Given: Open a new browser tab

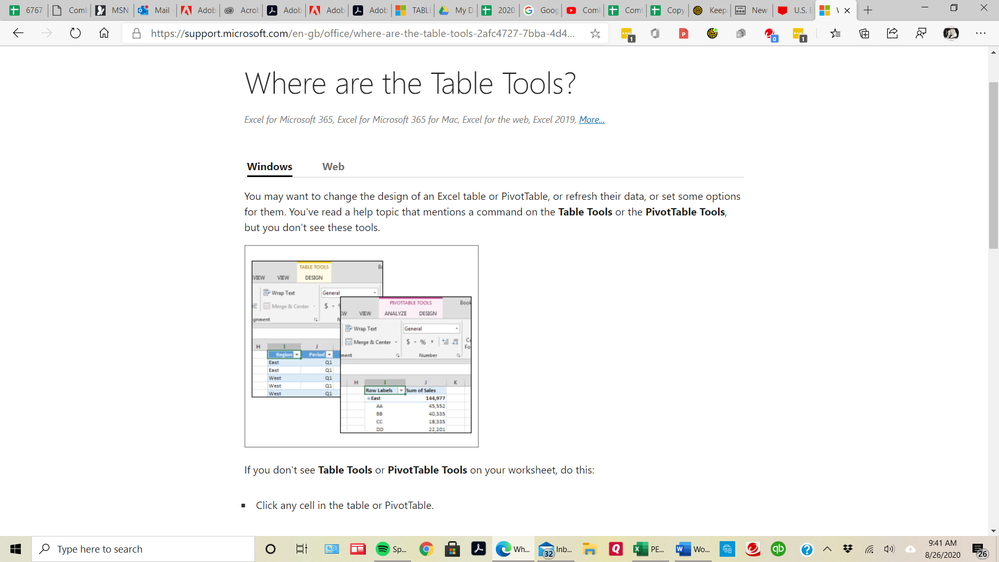Looking at the screenshot, I should 868,10.
